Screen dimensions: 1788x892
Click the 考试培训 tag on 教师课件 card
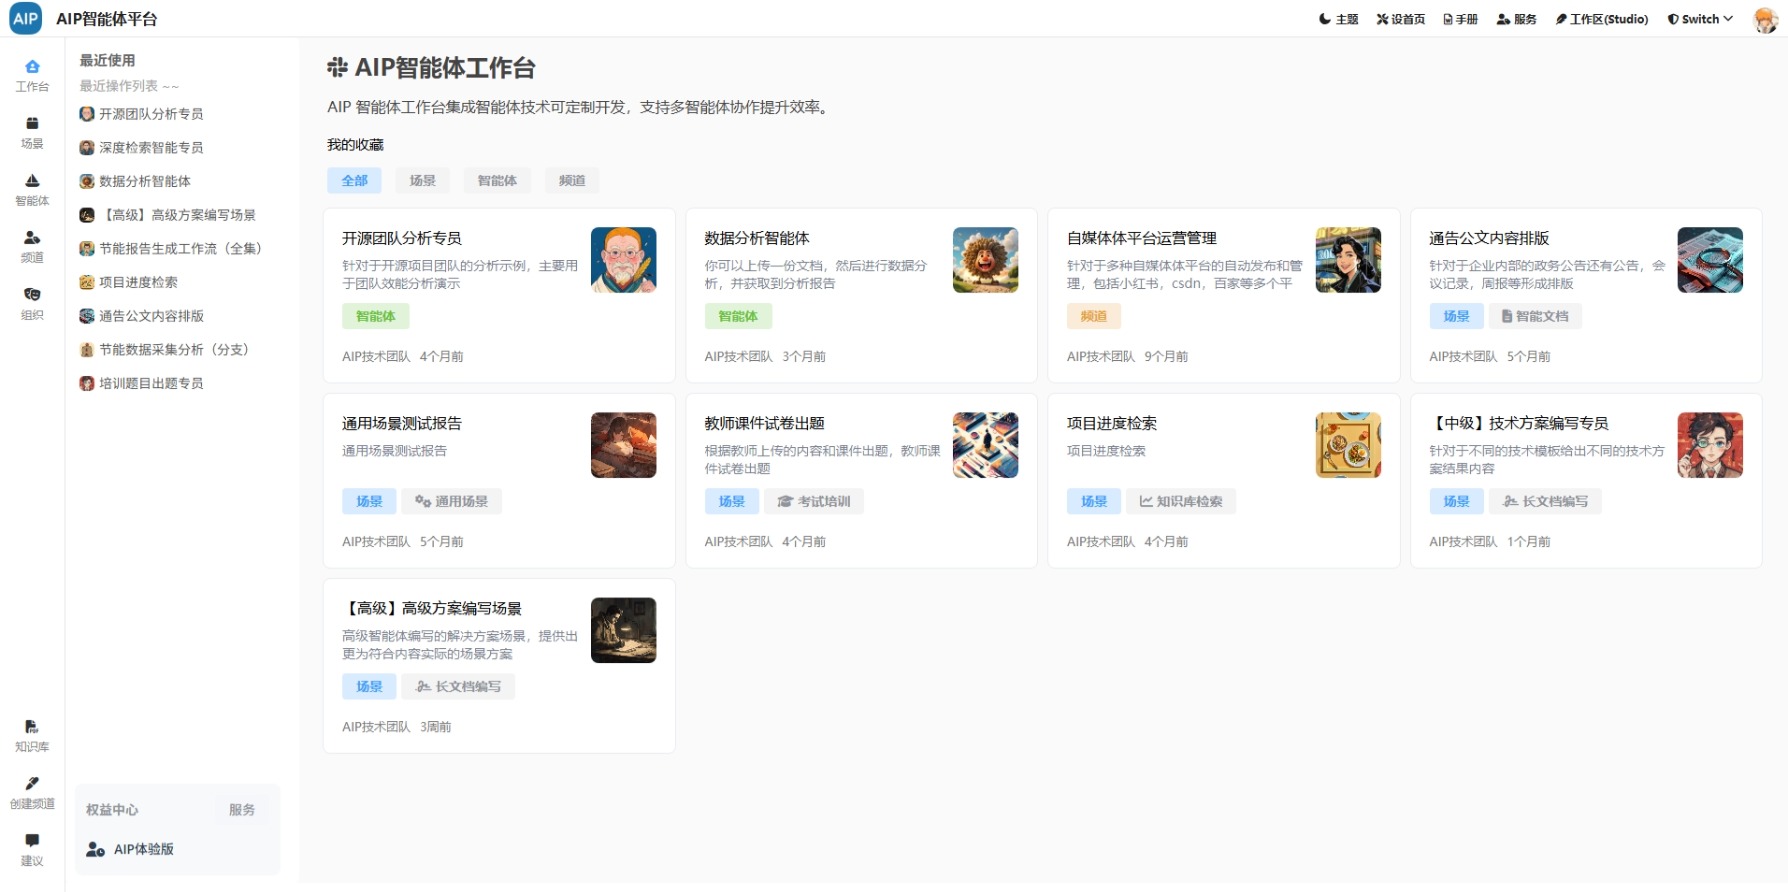click(813, 502)
